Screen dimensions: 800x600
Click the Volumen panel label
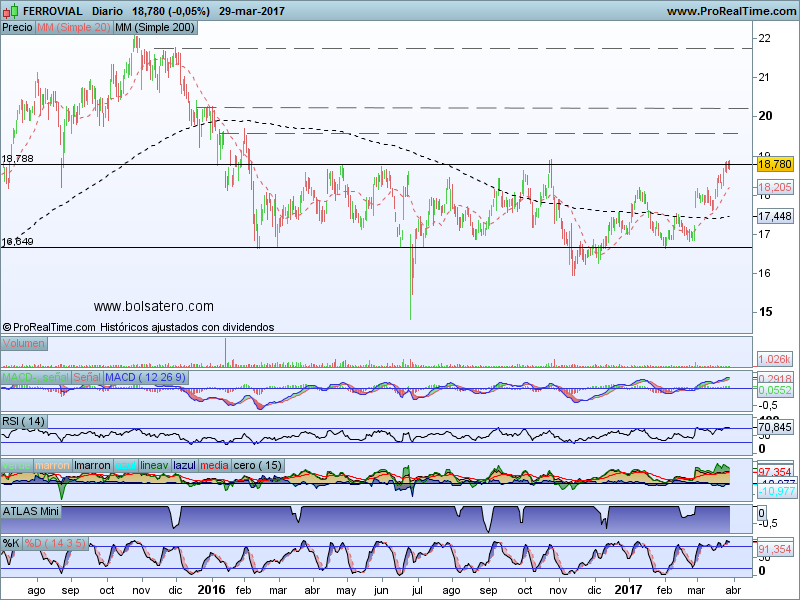[24, 343]
